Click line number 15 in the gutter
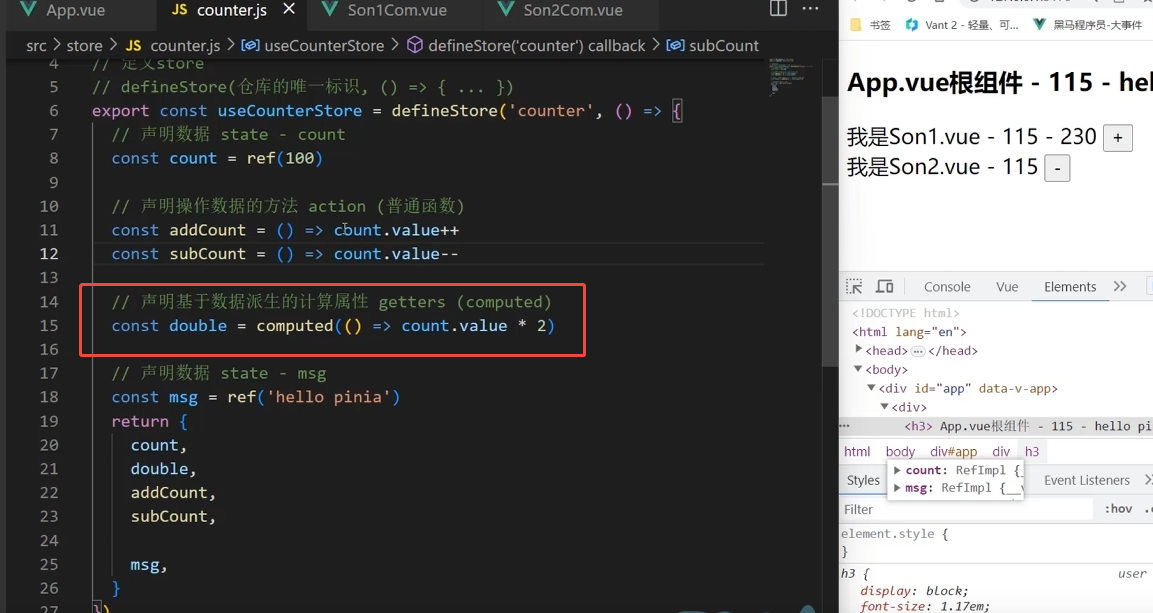This screenshot has height=613, width=1153. coord(49,326)
